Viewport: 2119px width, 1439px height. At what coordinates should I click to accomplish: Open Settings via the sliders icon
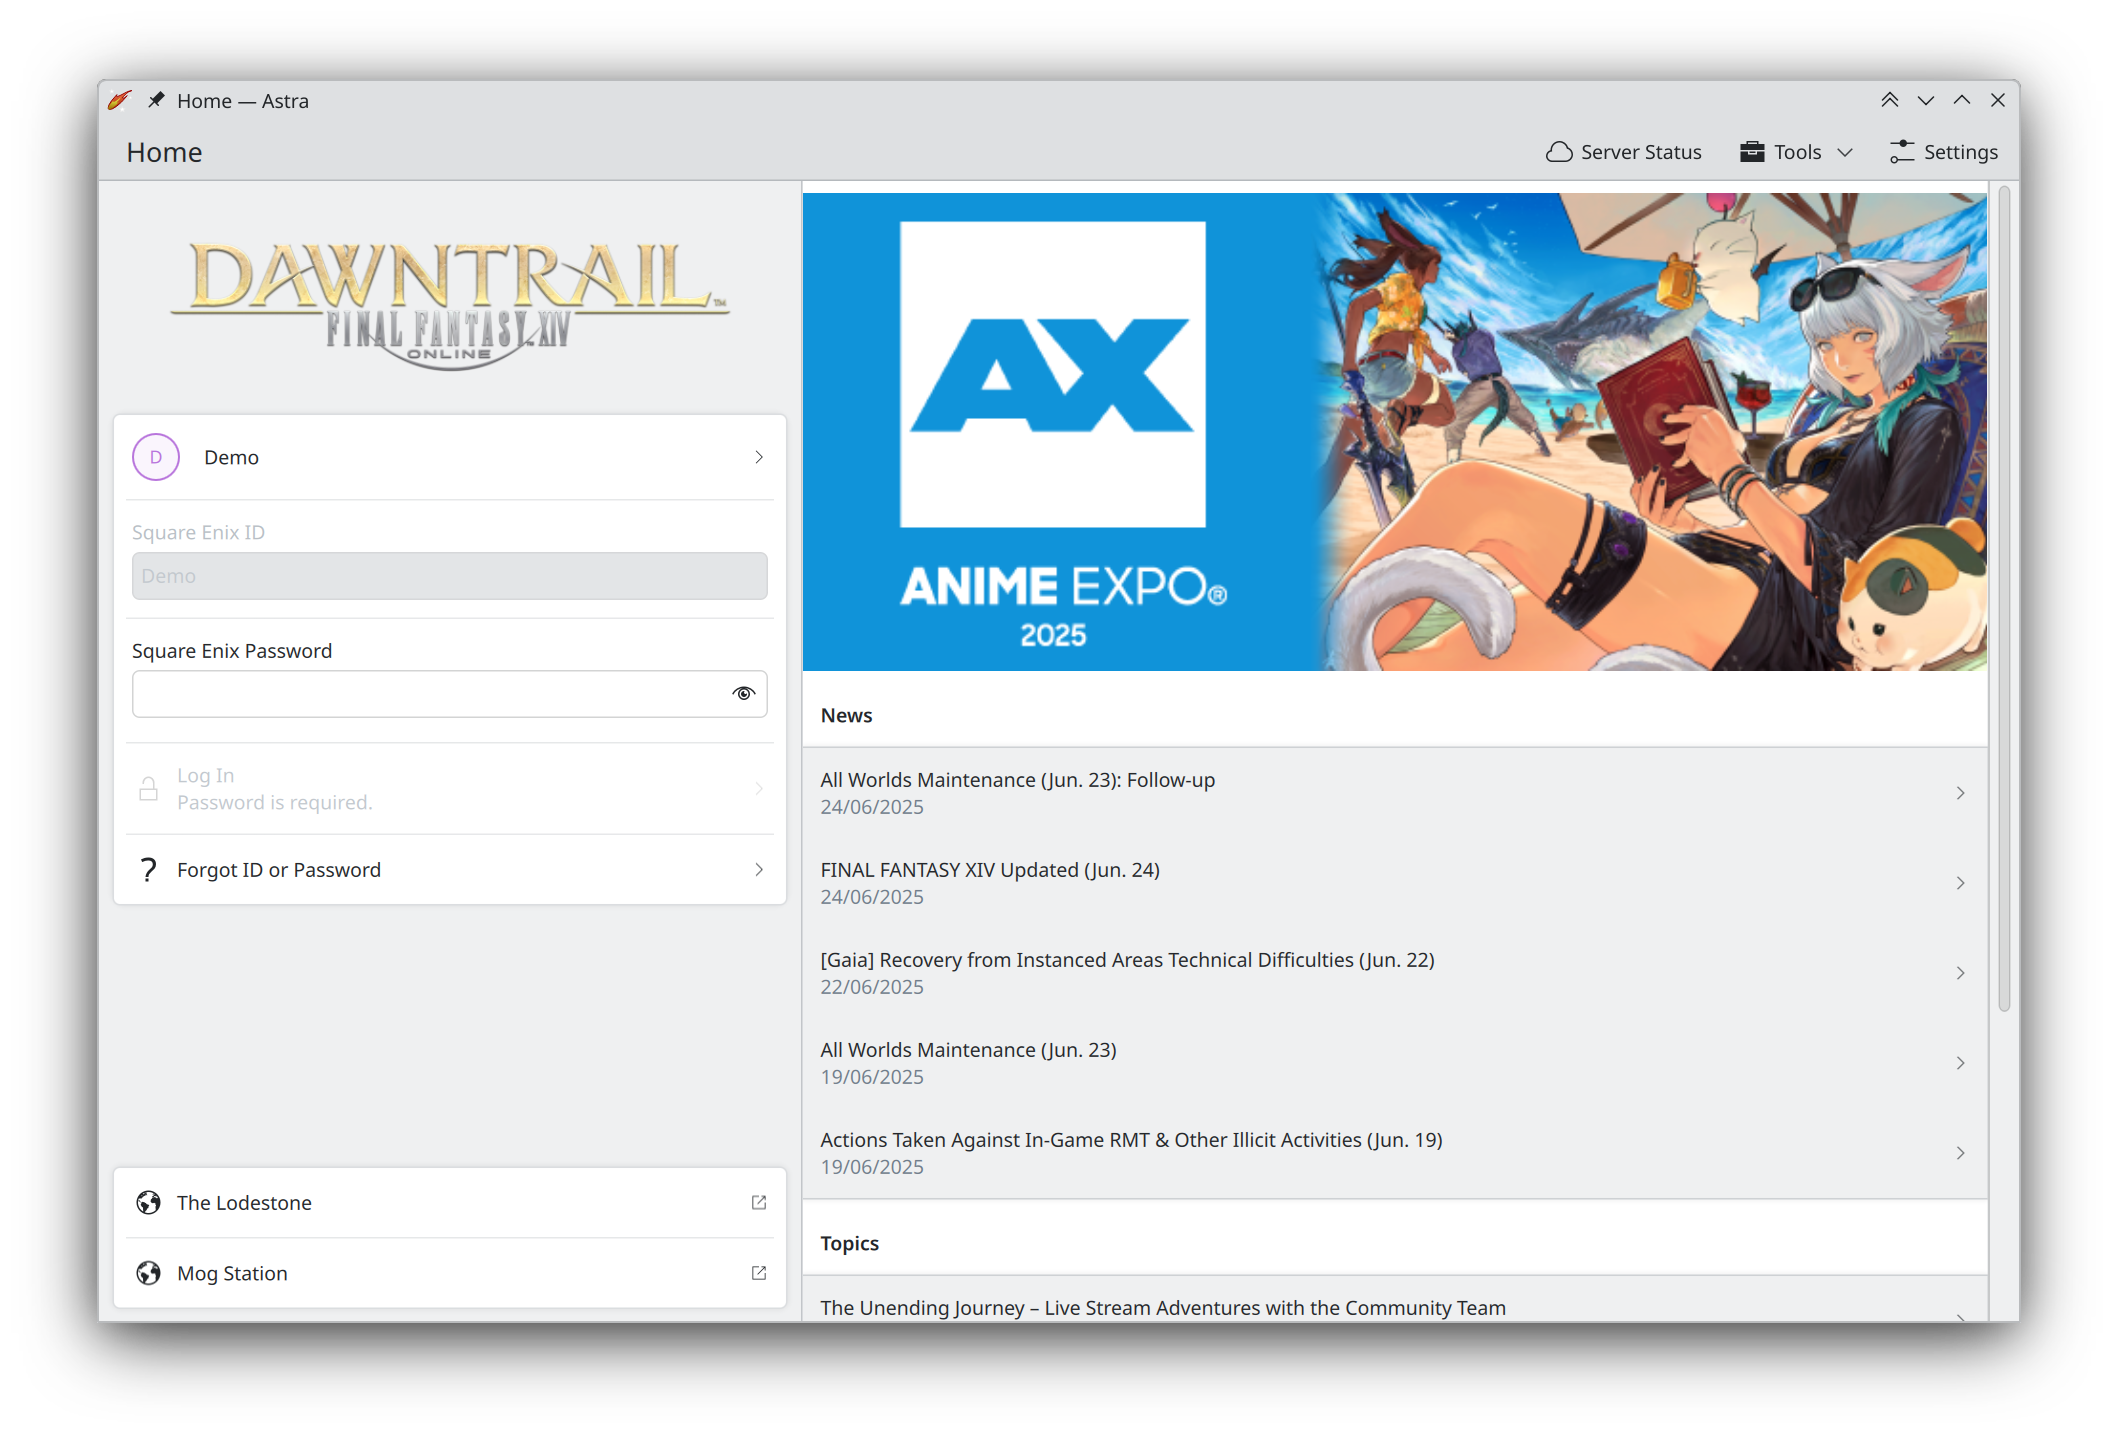(1901, 152)
